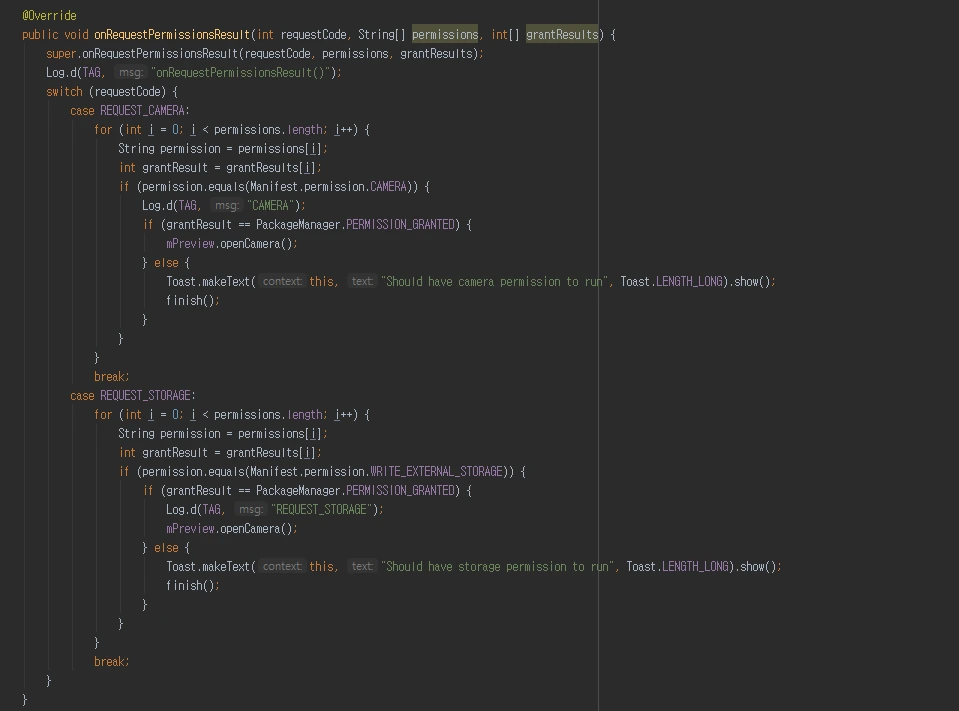Image resolution: width=959 pixels, height=711 pixels.
Task: Click the switch keyword
Action: point(64,91)
